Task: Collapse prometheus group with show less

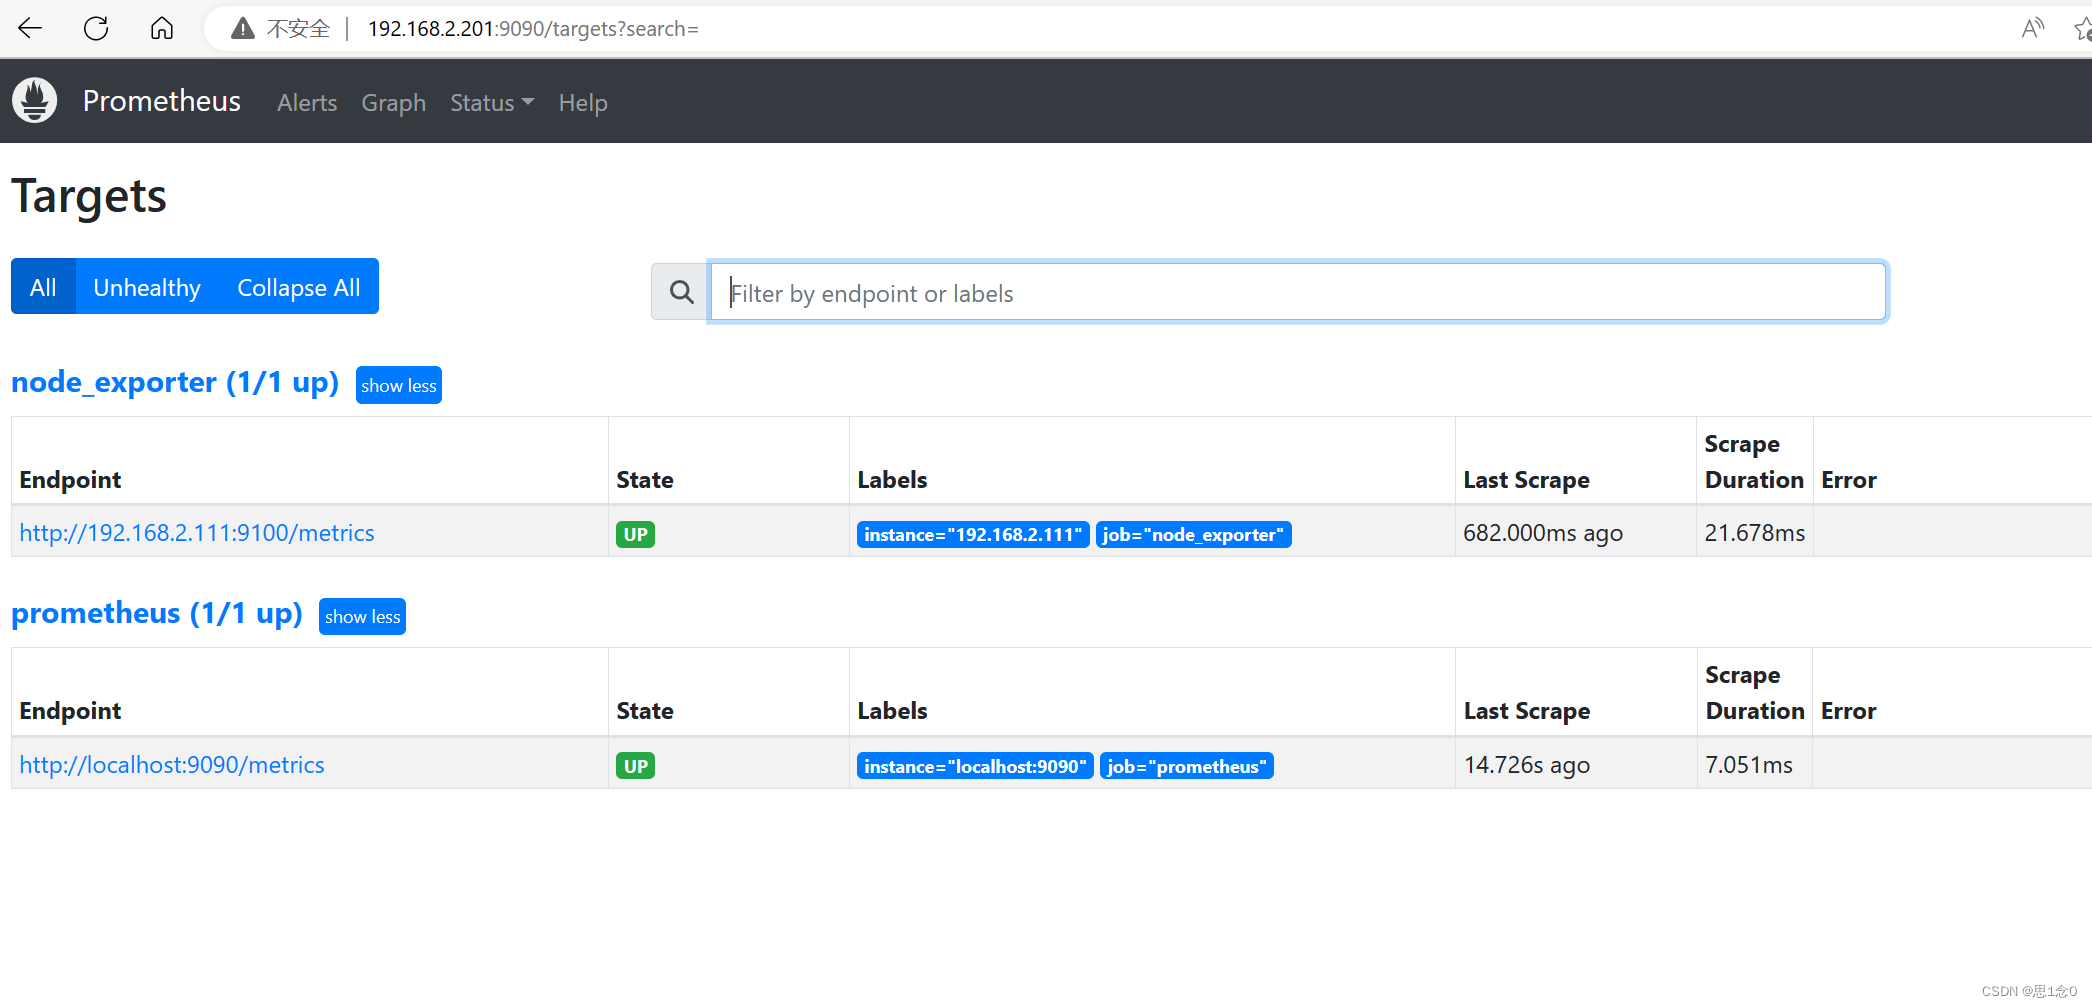Action: pyautogui.click(x=362, y=616)
